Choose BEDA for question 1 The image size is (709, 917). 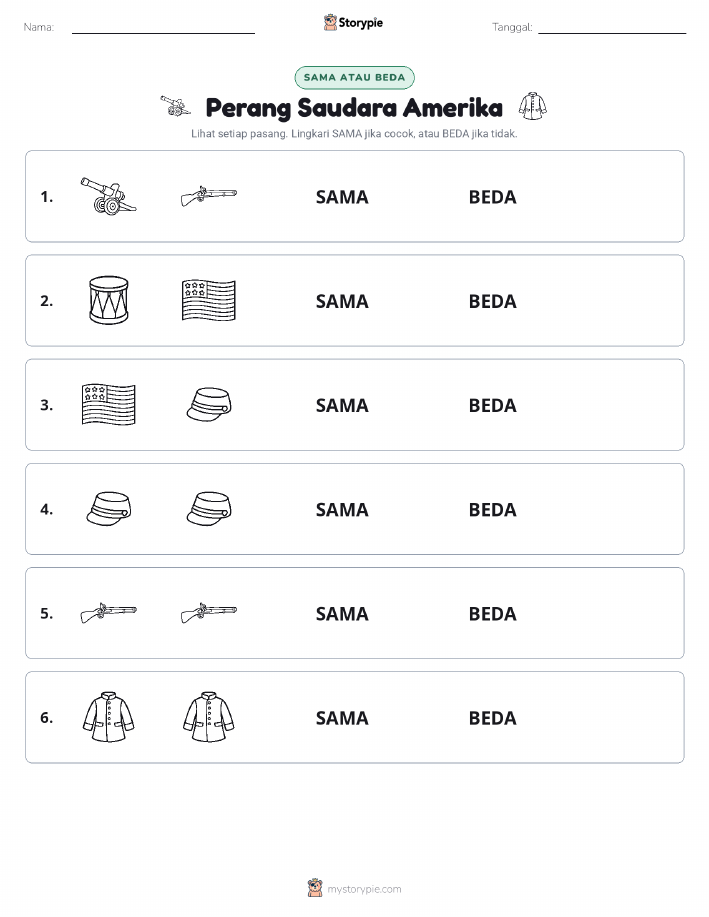493,197
